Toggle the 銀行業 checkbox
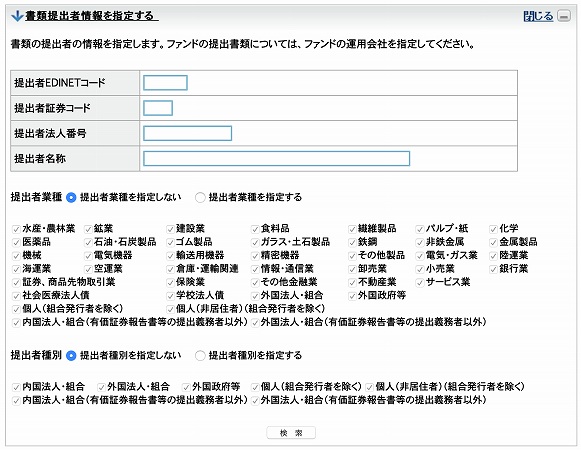The image size is (581, 450). point(493,269)
